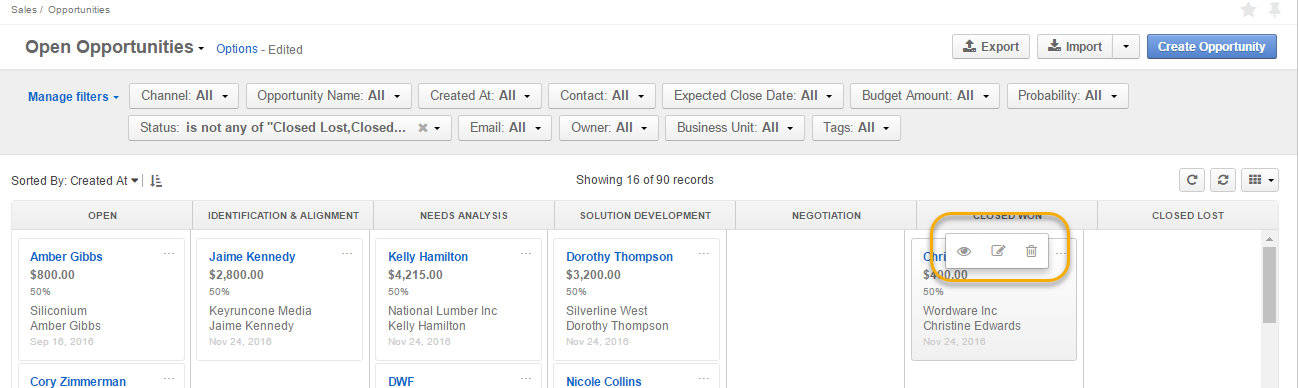Open the Probability filter dropdown
The image size is (1298, 388).
1067,96
